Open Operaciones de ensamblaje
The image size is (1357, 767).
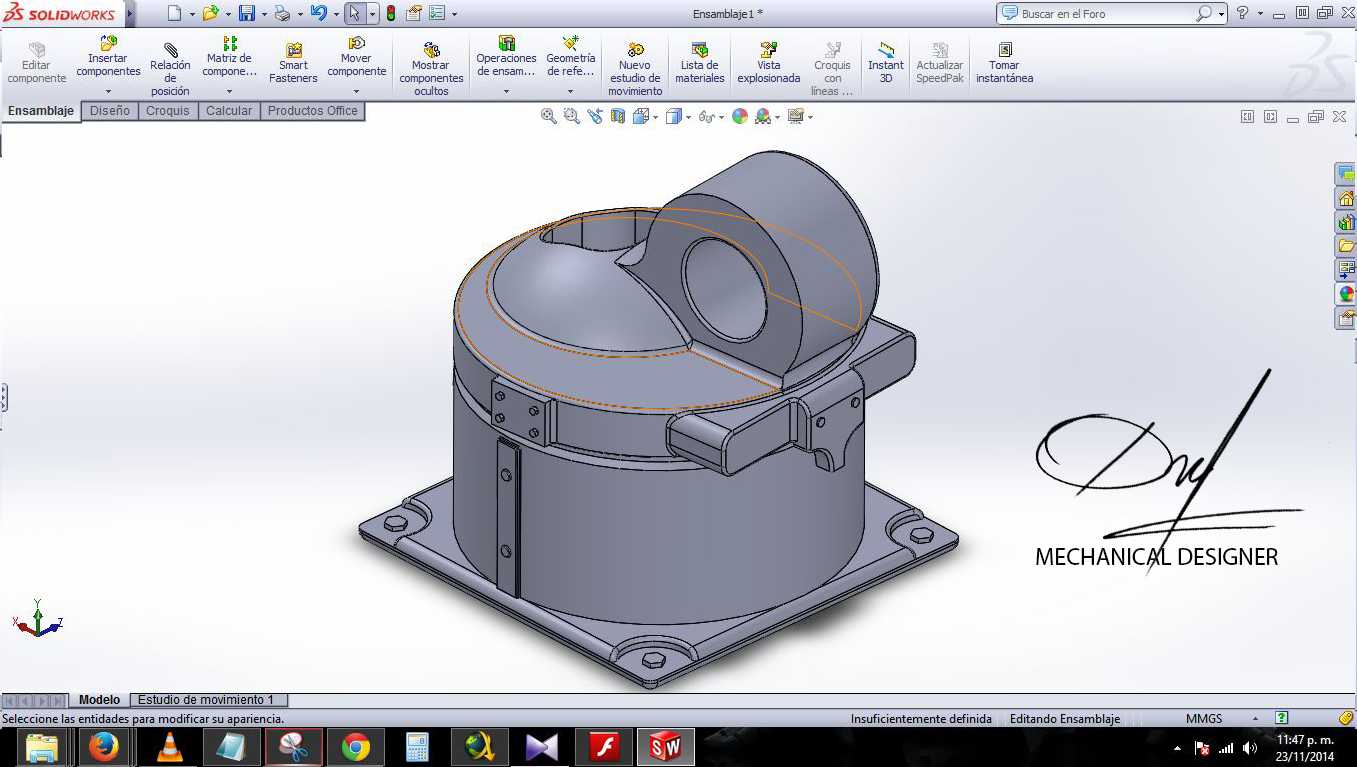[506, 57]
